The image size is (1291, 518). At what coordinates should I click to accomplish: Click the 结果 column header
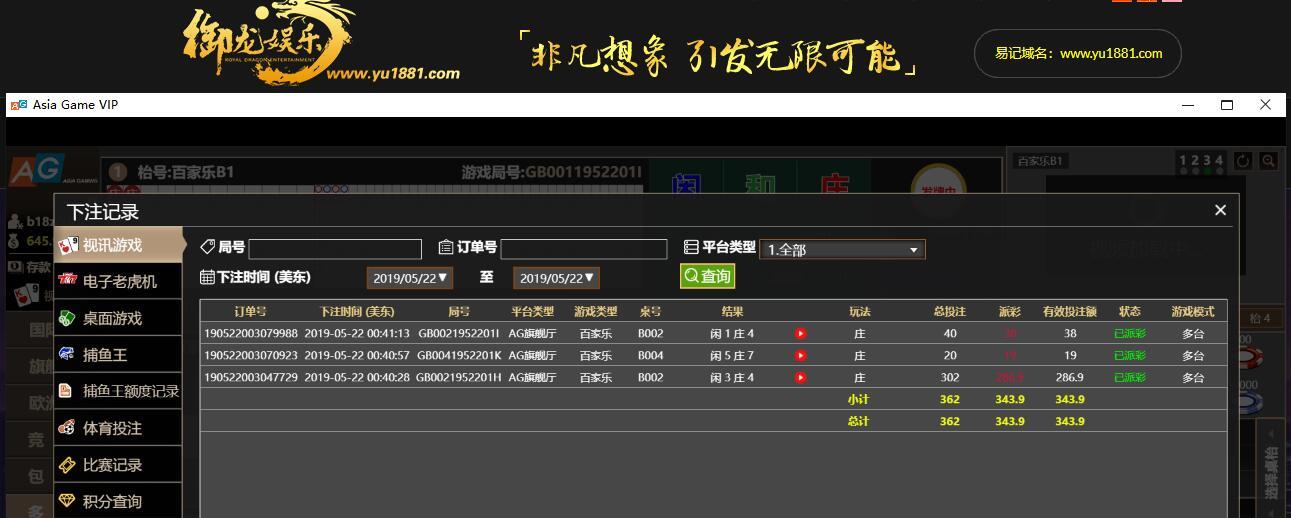click(x=732, y=311)
